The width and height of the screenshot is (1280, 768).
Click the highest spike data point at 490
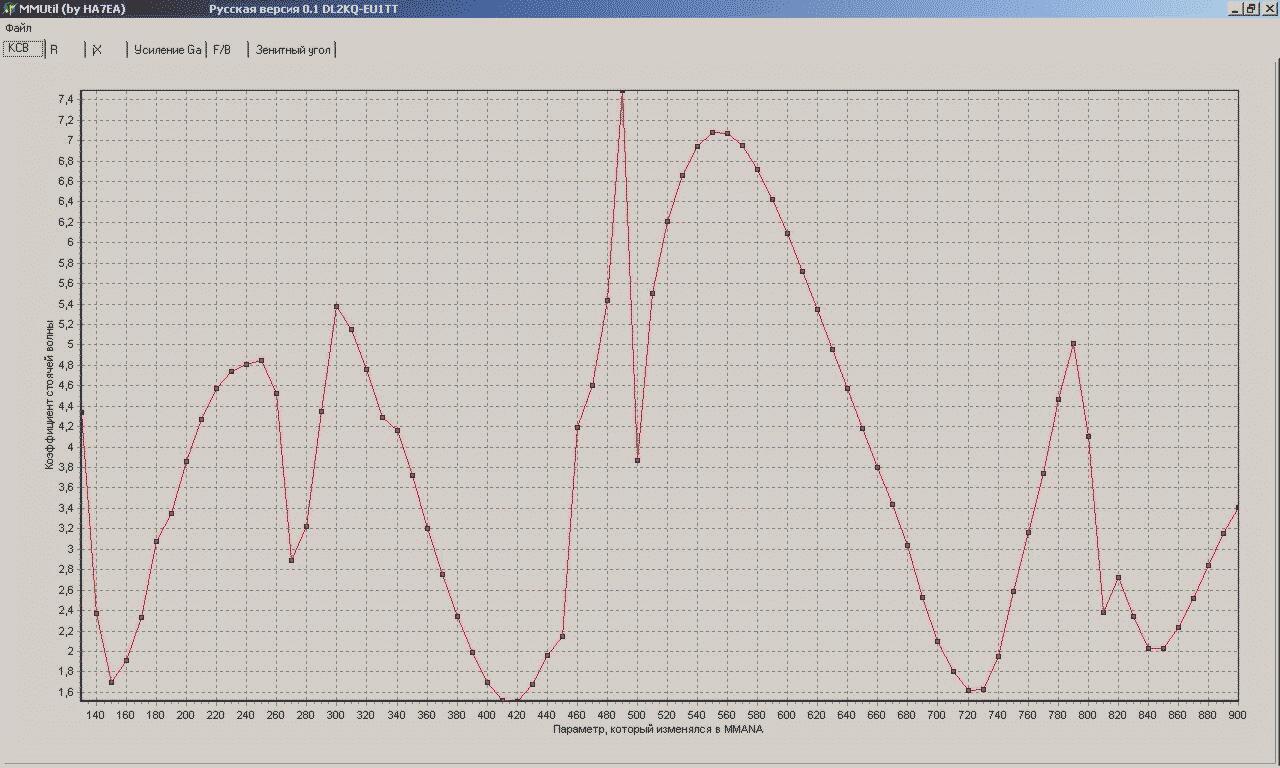[622, 91]
